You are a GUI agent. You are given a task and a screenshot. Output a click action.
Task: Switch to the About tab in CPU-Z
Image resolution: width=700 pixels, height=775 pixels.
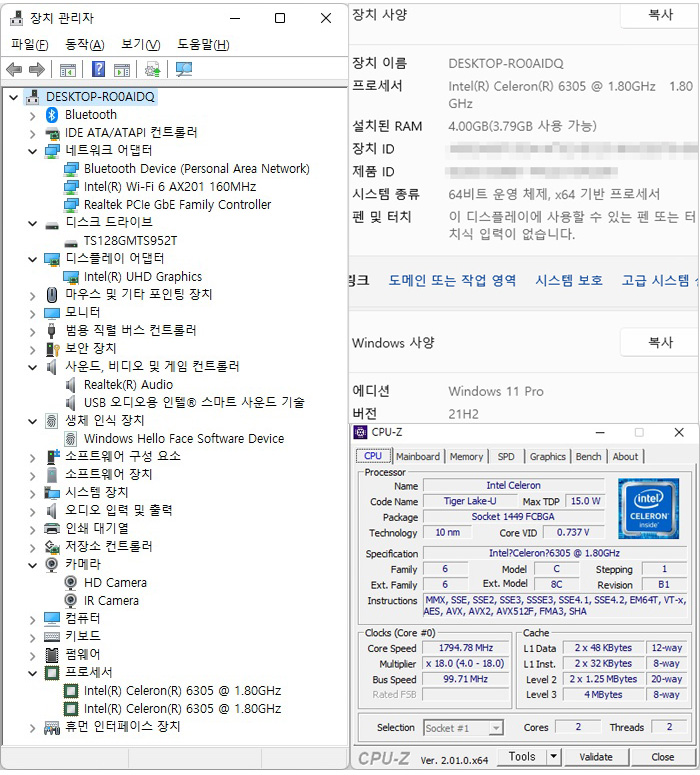(x=625, y=457)
